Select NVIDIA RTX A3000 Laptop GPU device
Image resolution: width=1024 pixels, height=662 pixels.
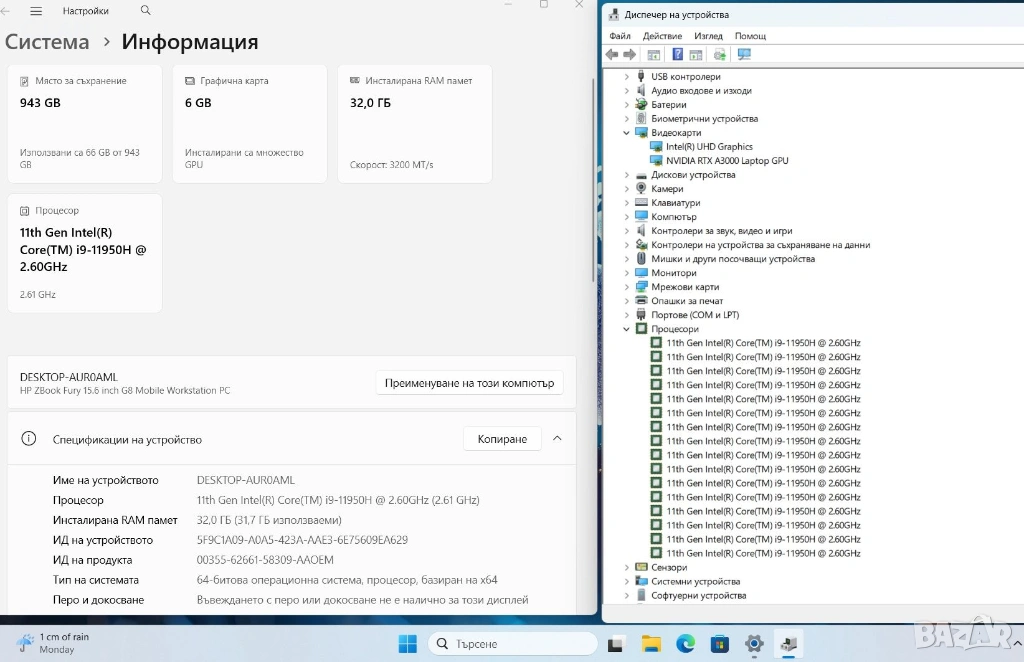(727, 161)
